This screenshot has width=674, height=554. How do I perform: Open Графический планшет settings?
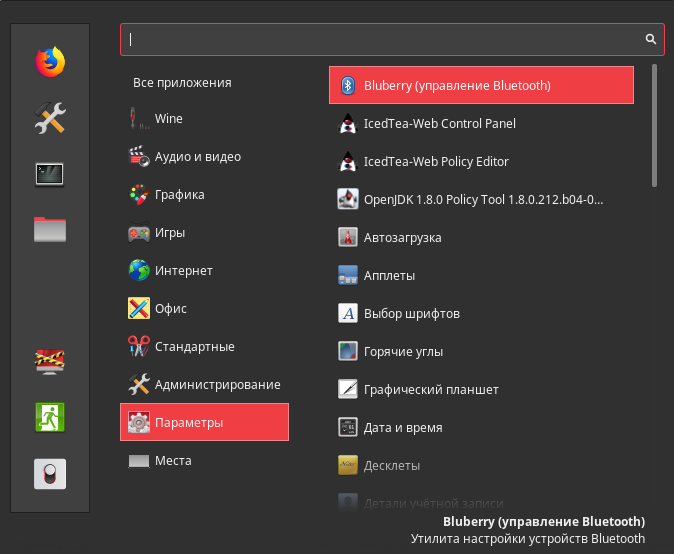click(x=481, y=389)
